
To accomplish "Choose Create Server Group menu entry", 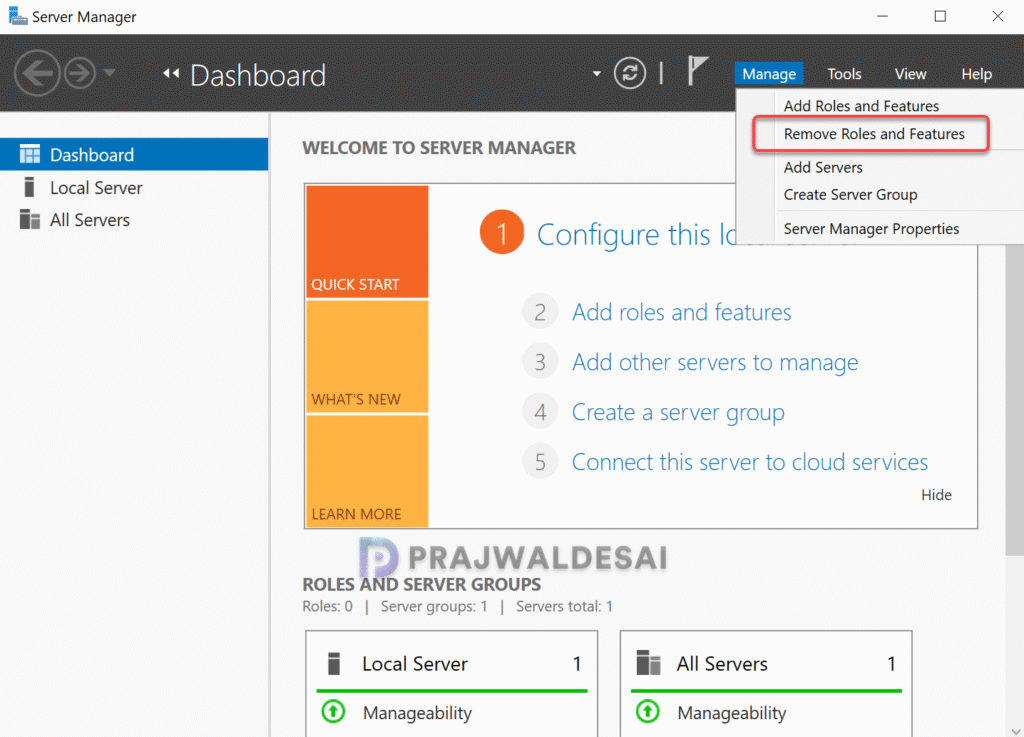I will pyautogui.click(x=850, y=195).
